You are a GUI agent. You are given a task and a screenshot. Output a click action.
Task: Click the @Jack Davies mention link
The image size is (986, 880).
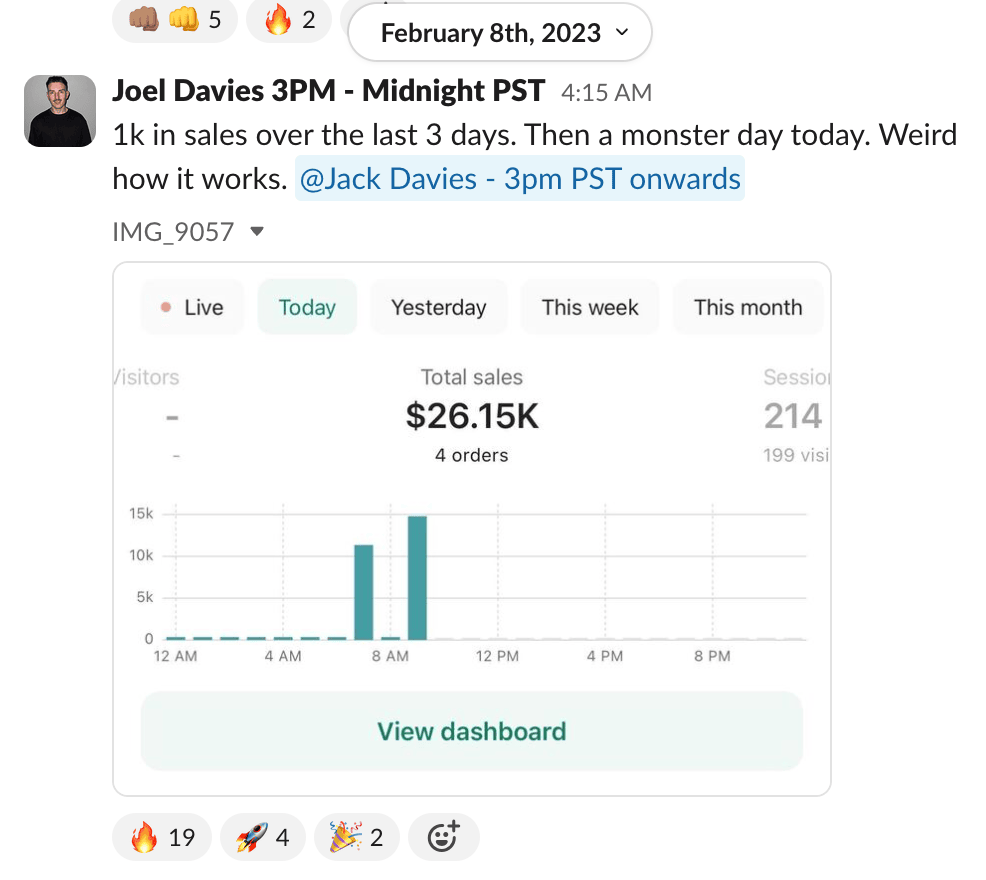519,179
